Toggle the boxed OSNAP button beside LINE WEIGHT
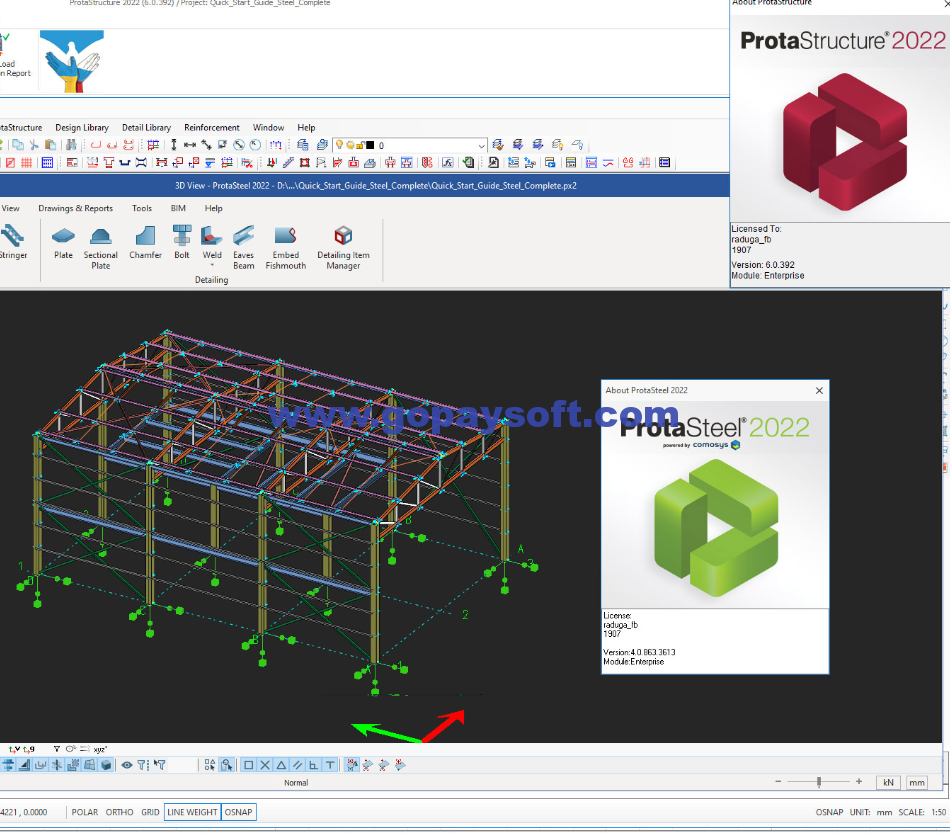 [239, 812]
